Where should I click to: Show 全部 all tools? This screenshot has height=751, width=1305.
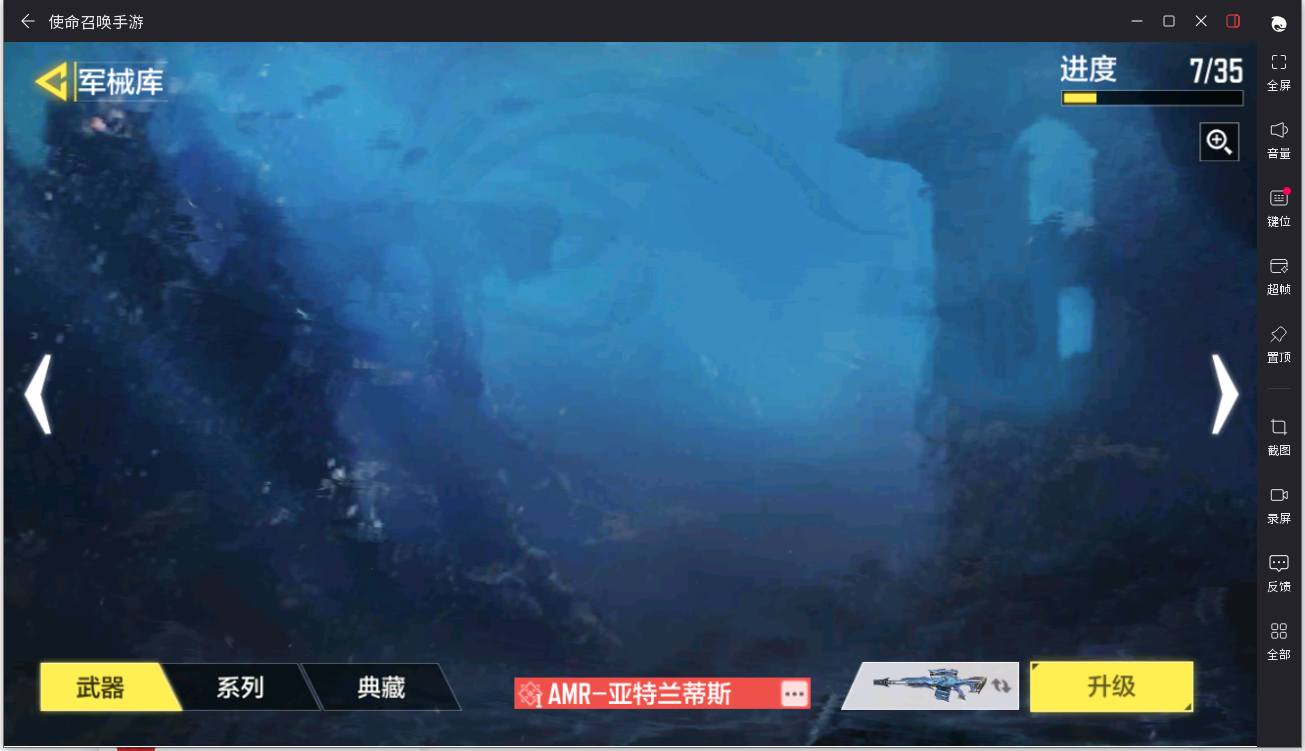pyautogui.click(x=1278, y=641)
